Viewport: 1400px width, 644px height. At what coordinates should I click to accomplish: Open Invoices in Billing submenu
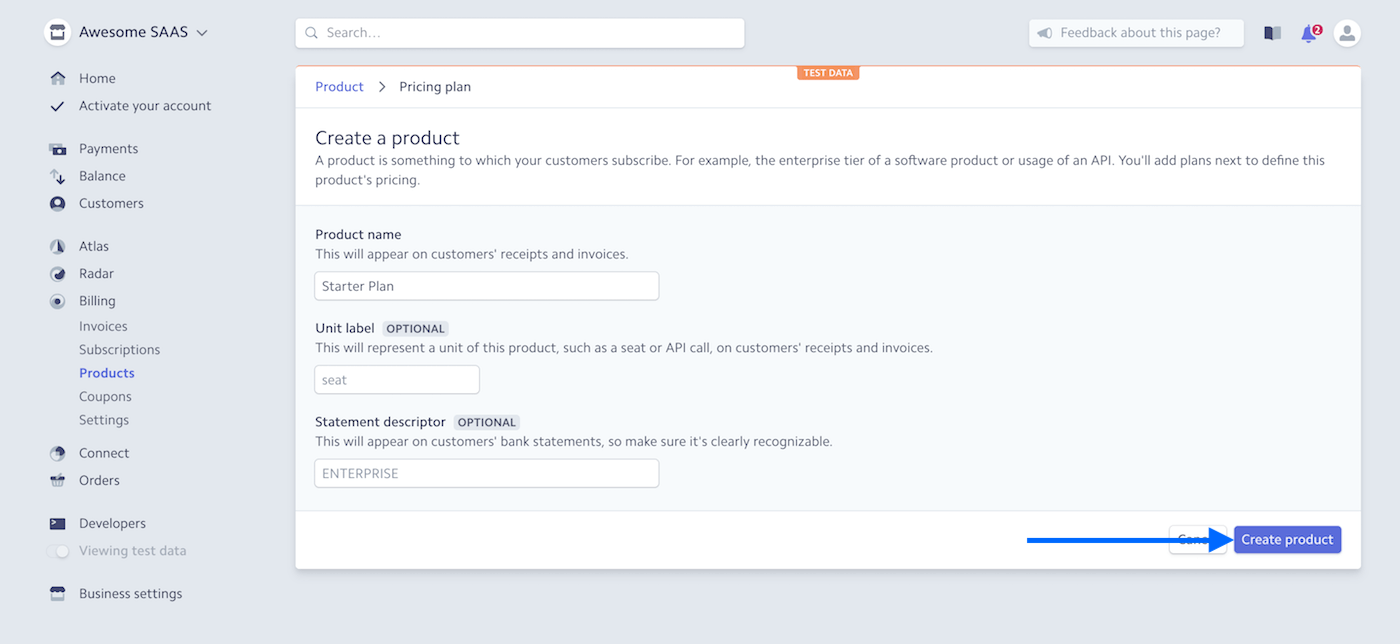coord(103,326)
